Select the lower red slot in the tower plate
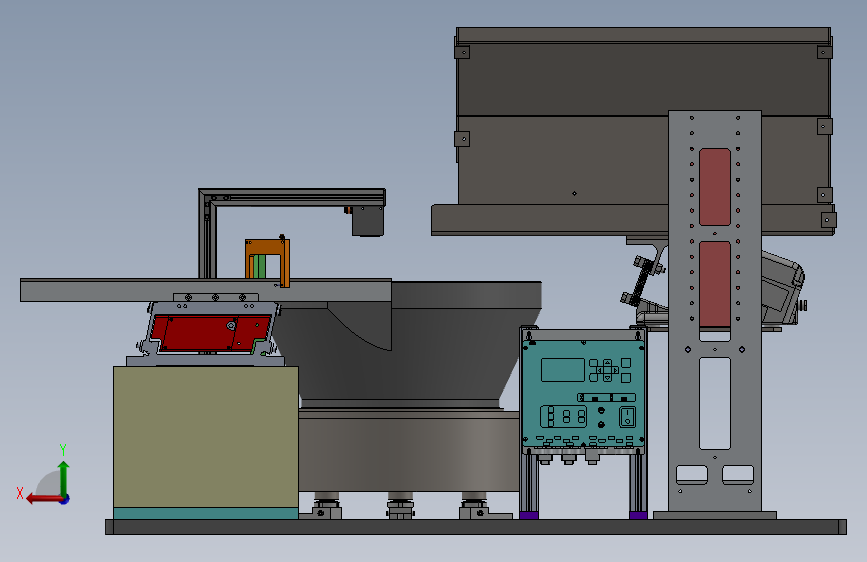867x562 pixels. click(714, 284)
